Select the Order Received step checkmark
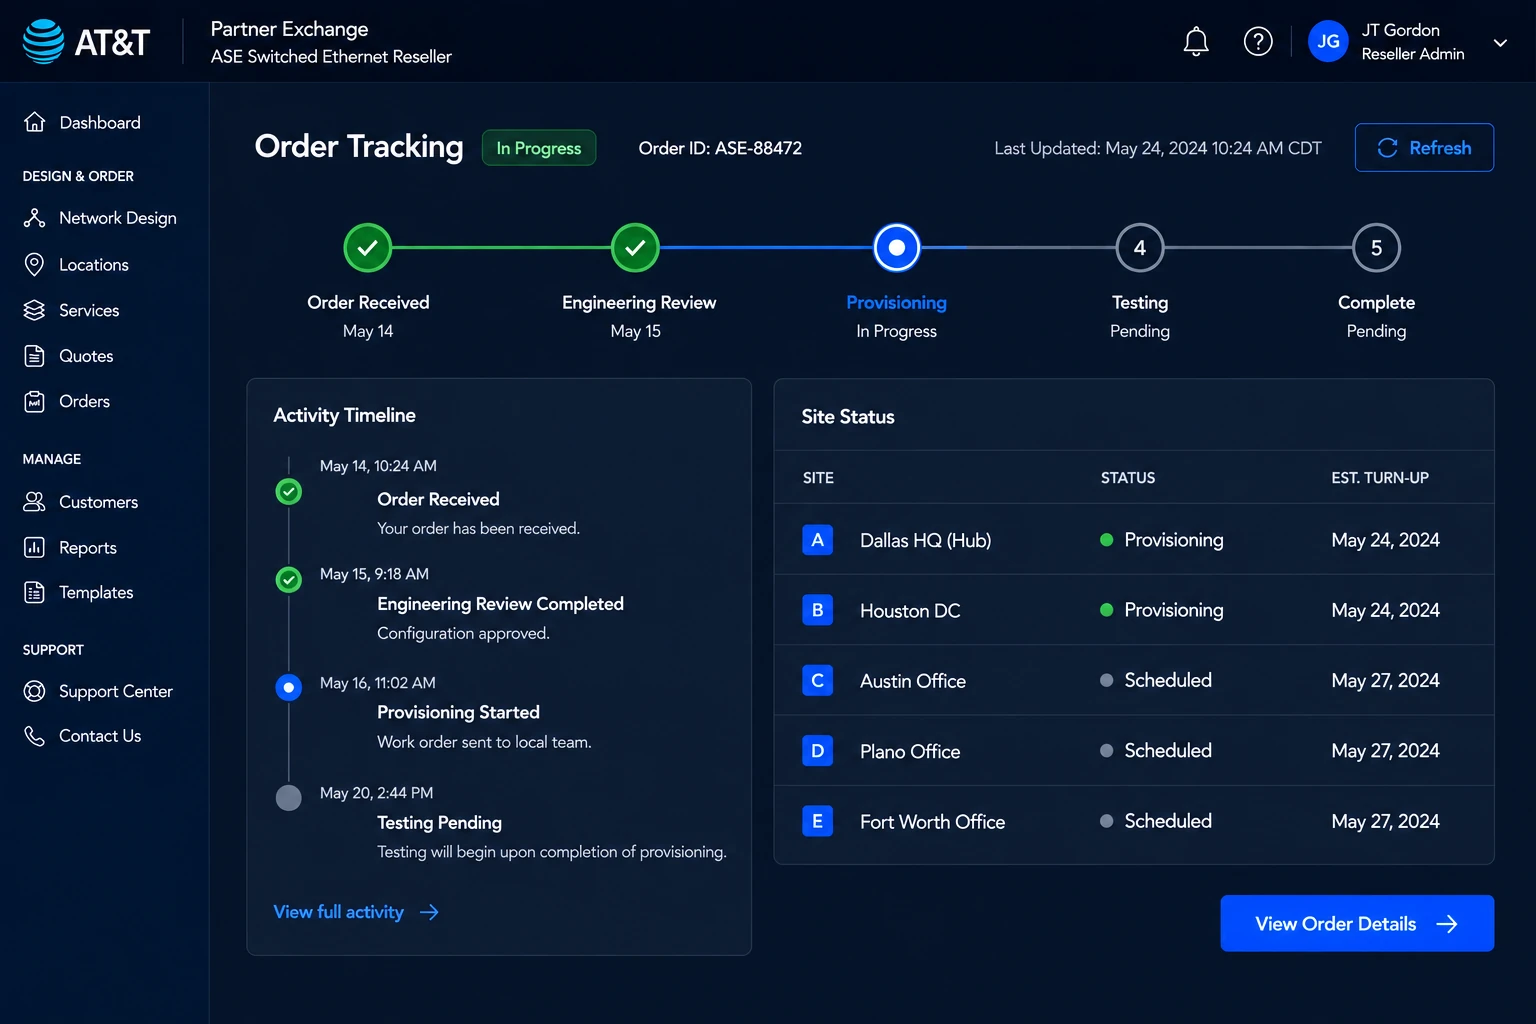 pyautogui.click(x=368, y=247)
